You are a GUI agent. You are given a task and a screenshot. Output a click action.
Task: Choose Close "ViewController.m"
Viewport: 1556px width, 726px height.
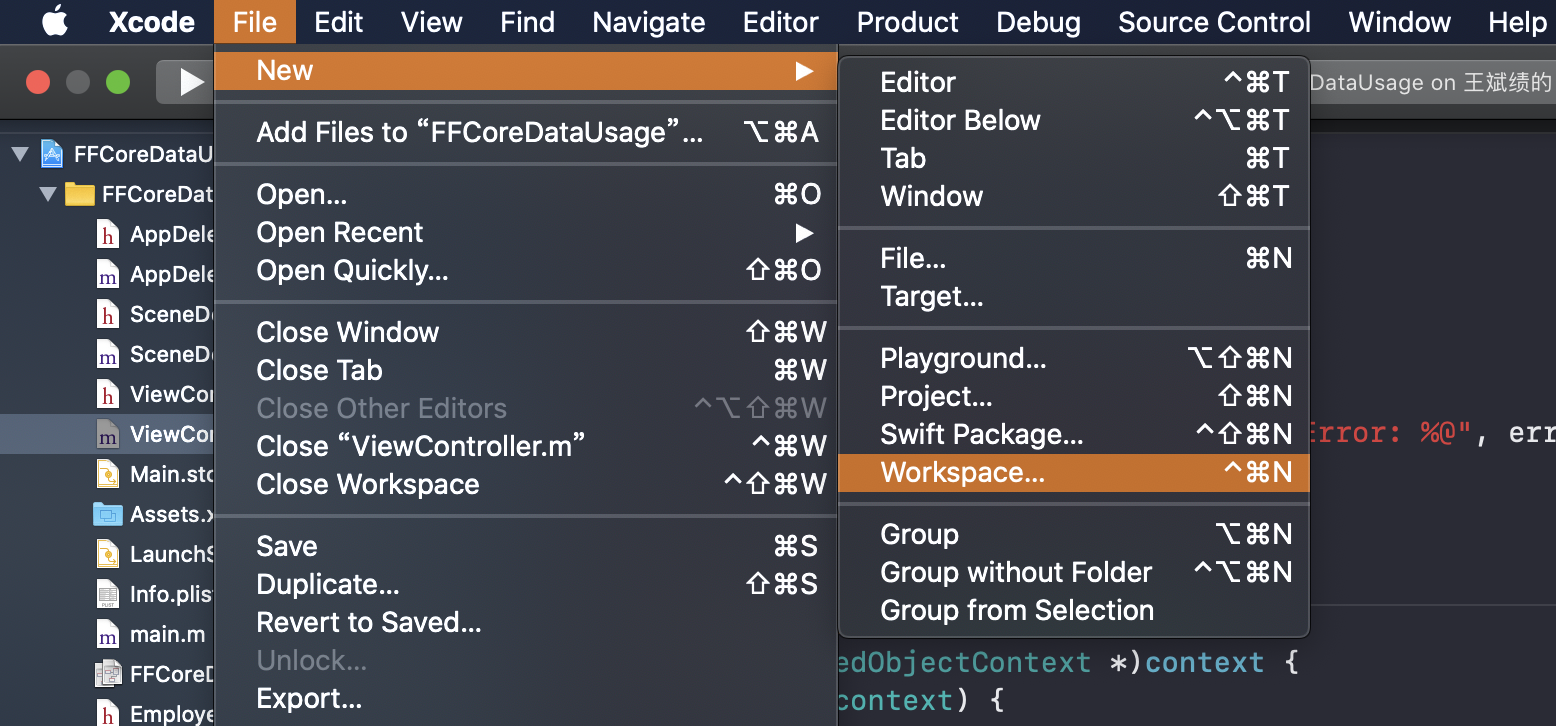525,446
